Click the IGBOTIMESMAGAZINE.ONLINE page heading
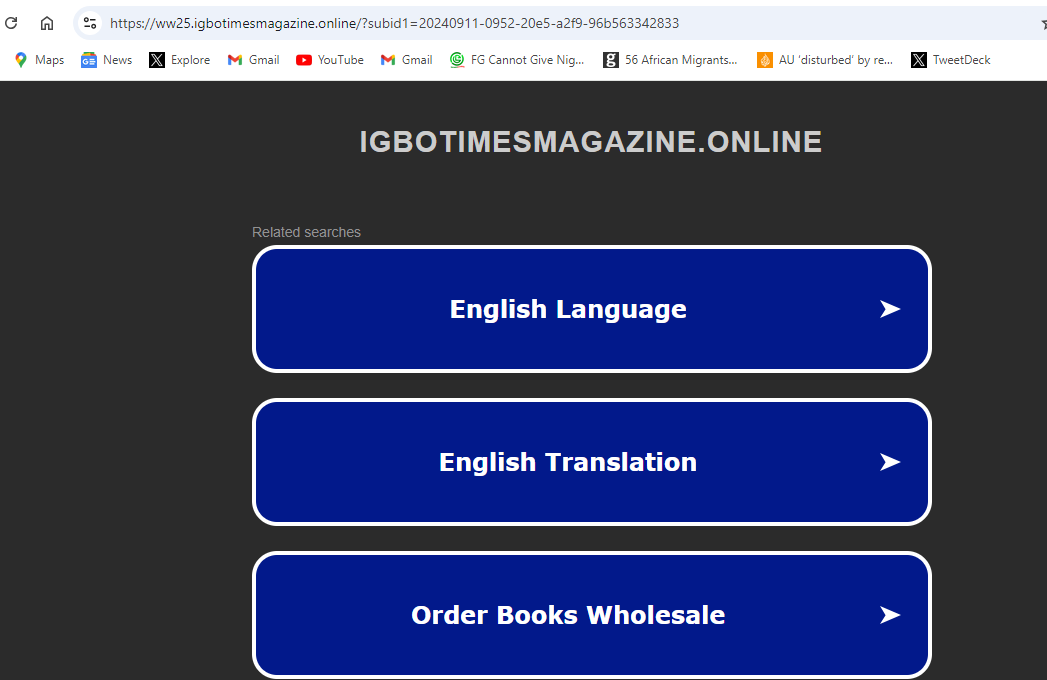This screenshot has height=680, width=1047. 591,142
